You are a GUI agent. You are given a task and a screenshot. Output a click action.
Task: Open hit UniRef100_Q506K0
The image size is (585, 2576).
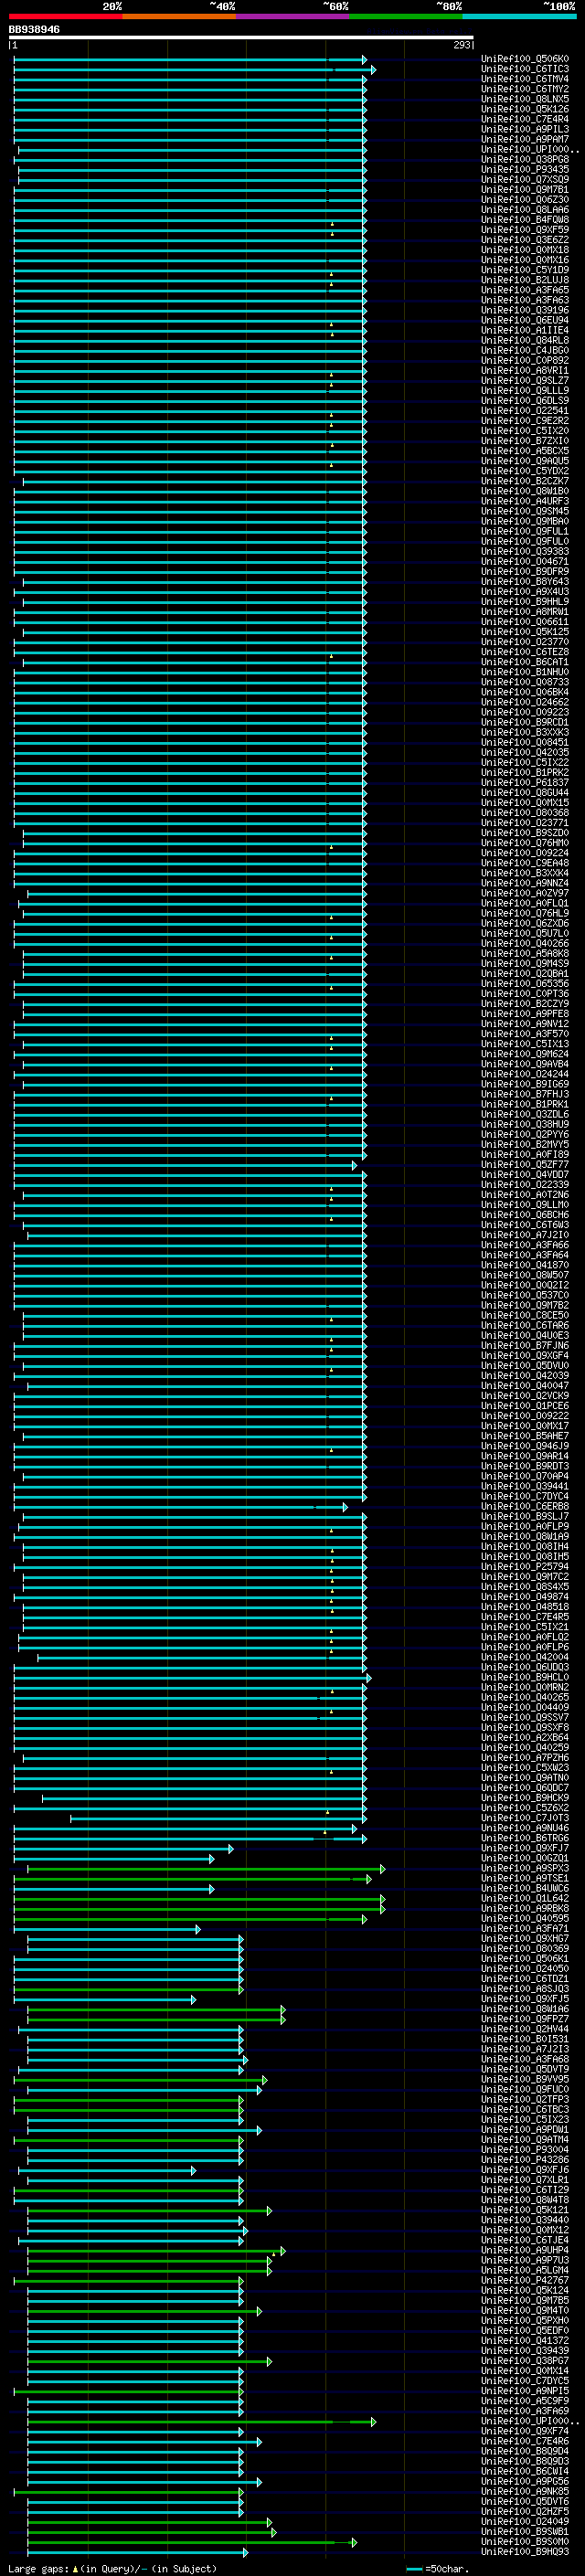(x=525, y=59)
